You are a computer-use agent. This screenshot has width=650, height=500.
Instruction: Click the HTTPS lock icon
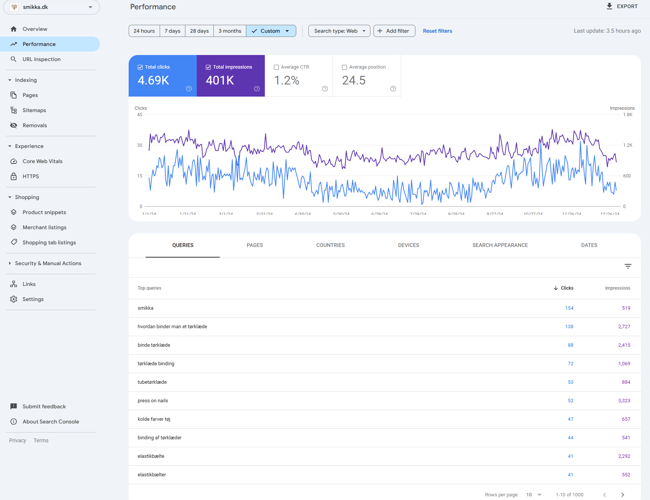14,176
